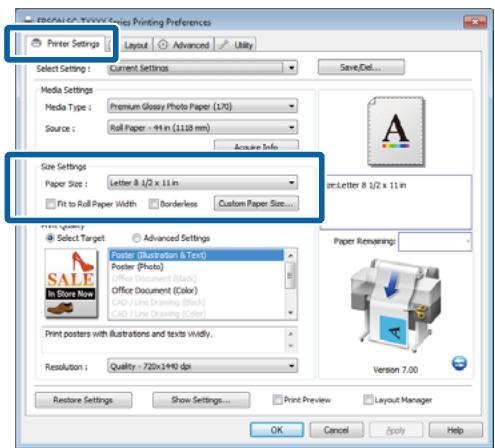Viewport: 495px width, 448px height.
Task: Click the printer illustration image
Action: click(x=396, y=307)
